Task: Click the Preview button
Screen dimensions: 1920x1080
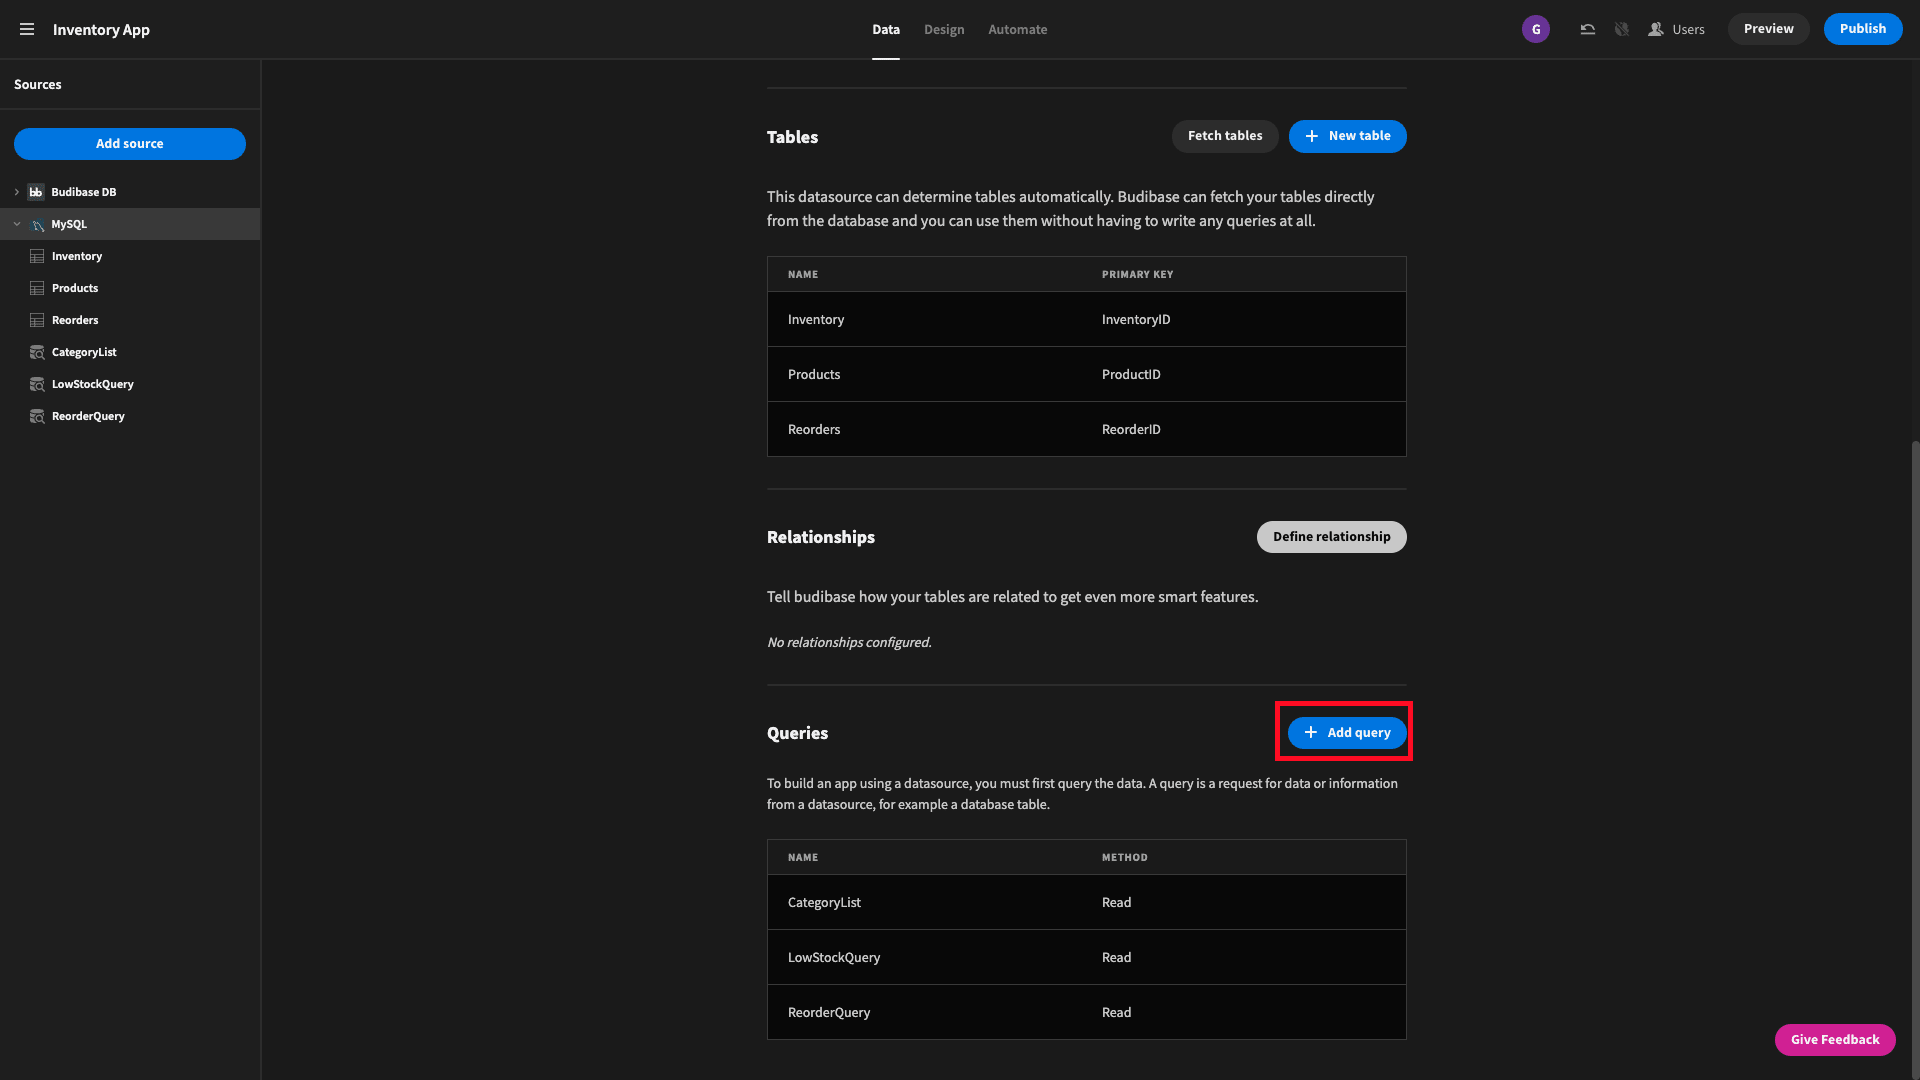Action: pos(1768,29)
